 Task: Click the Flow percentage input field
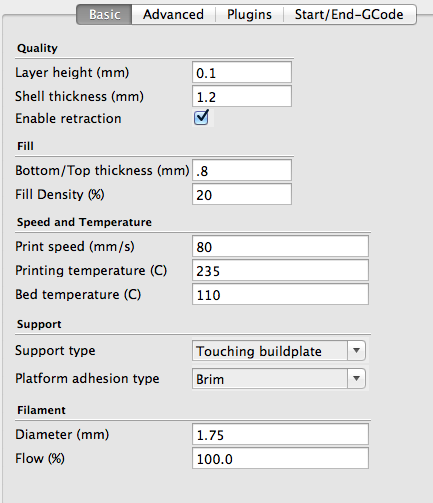[280, 458]
